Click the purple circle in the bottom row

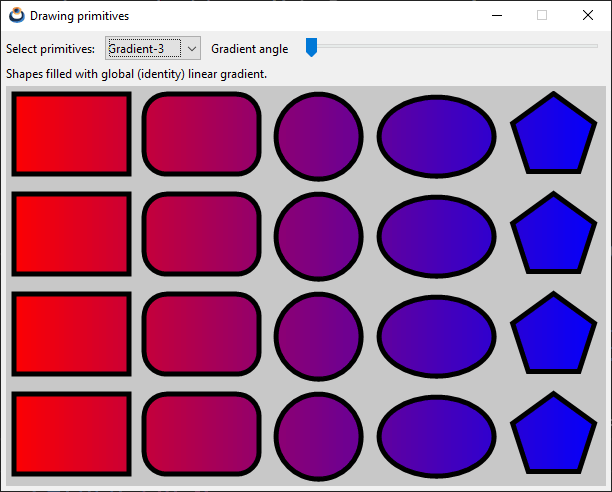(x=318, y=435)
